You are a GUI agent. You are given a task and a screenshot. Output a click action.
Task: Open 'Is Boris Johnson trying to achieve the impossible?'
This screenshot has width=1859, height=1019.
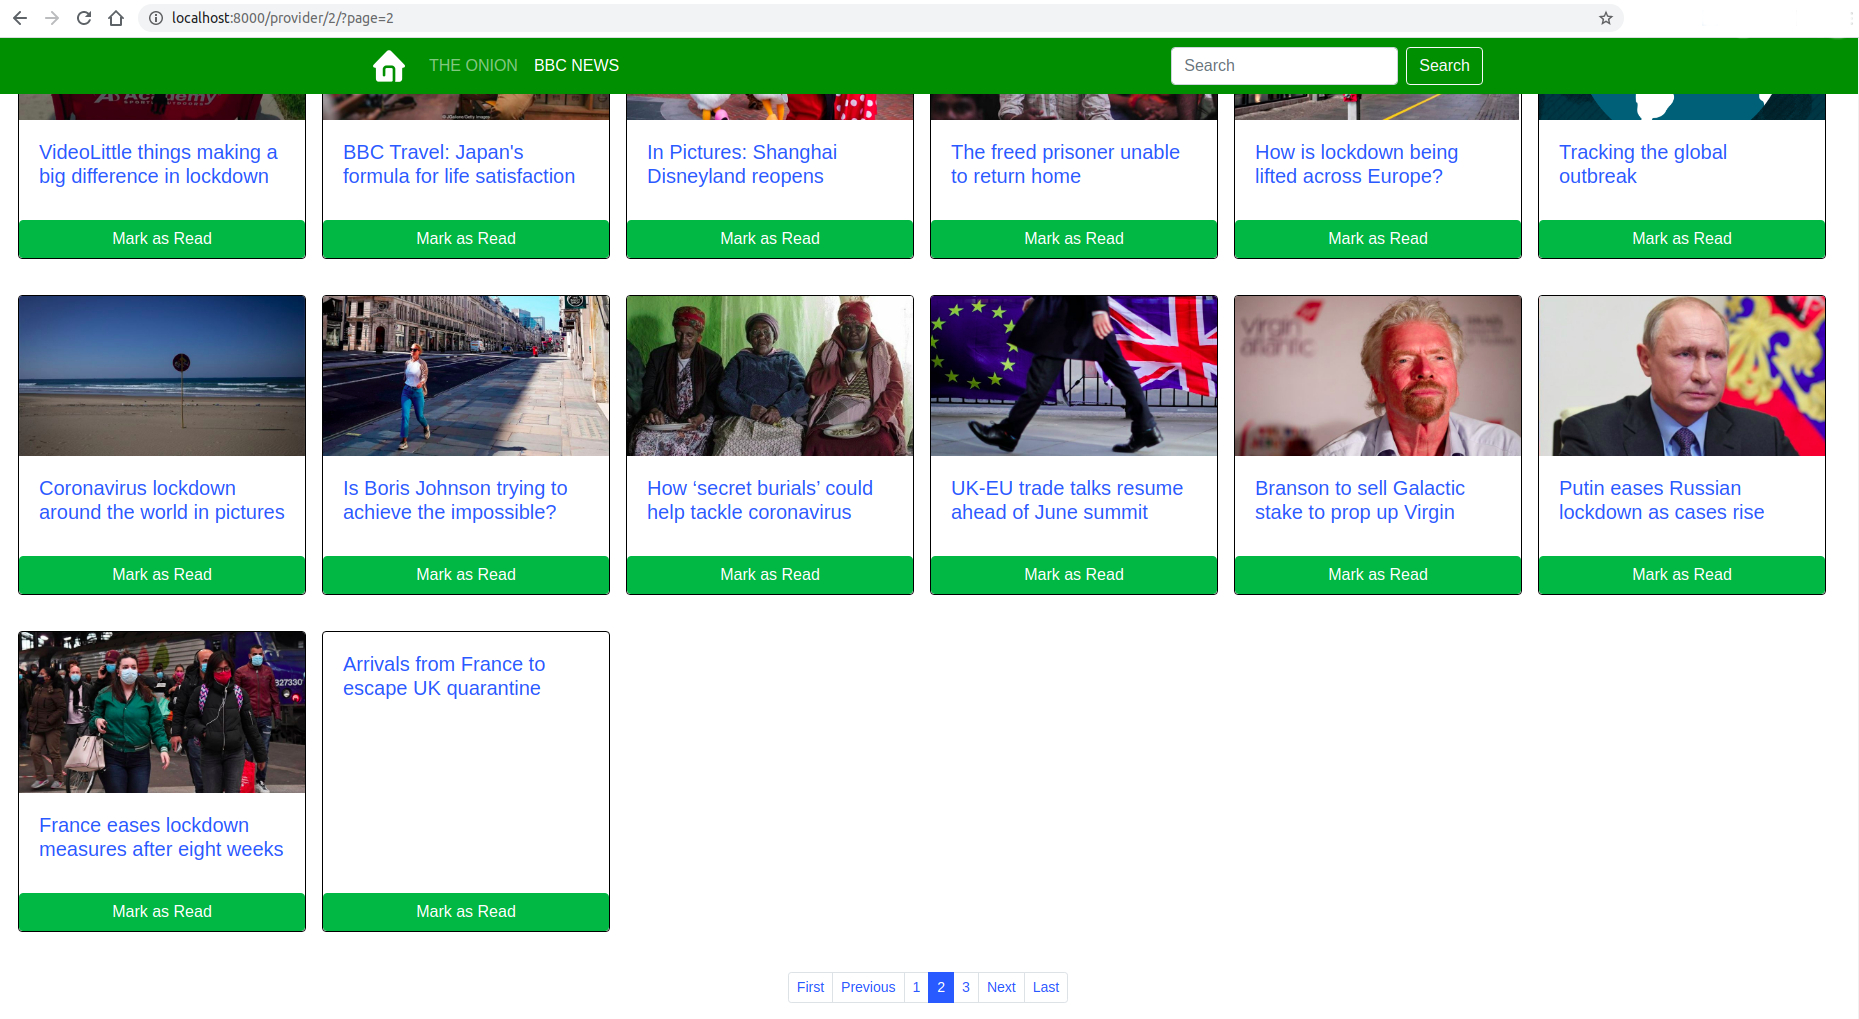tap(455, 500)
